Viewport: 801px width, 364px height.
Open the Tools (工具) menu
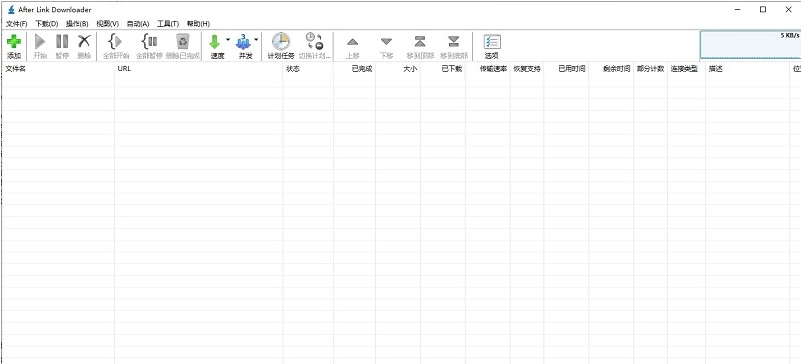pos(168,24)
